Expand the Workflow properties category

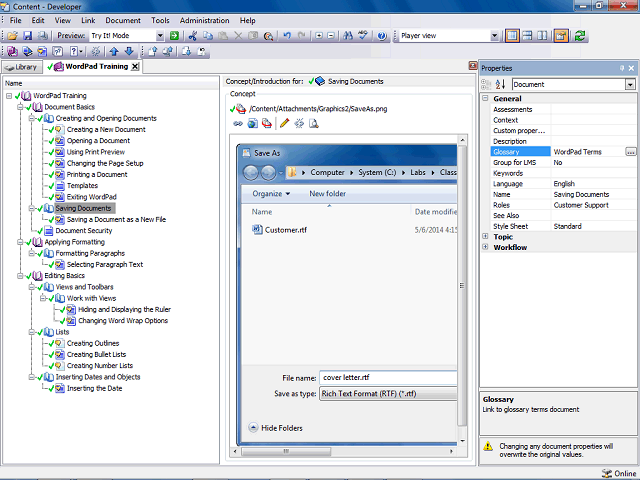[x=485, y=247]
